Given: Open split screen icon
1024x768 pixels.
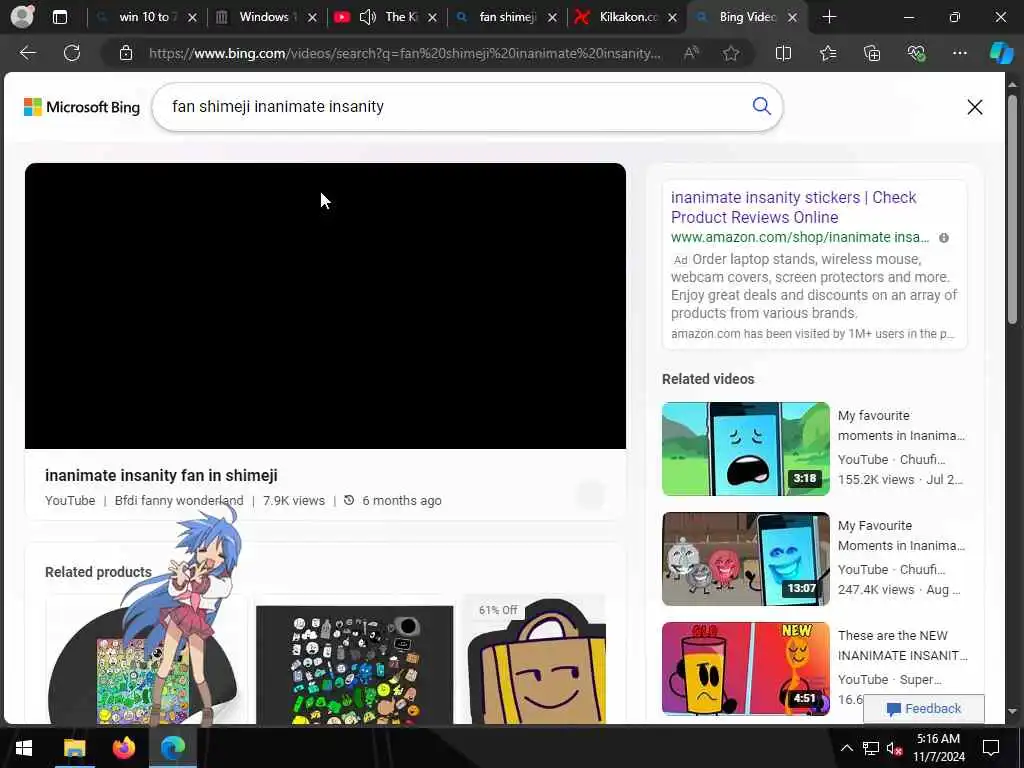Looking at the screenshot, I should tap(783, 53).
